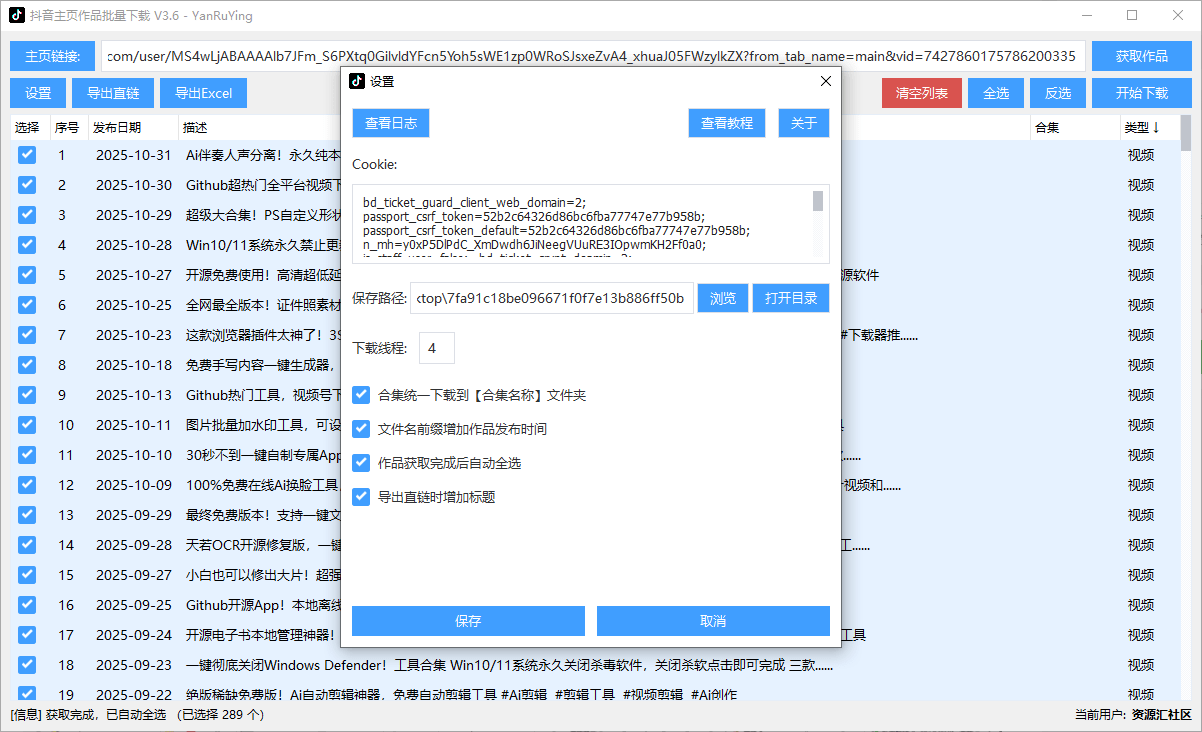
Task: View tutorial via 查看教程
Action: (726, 122)
